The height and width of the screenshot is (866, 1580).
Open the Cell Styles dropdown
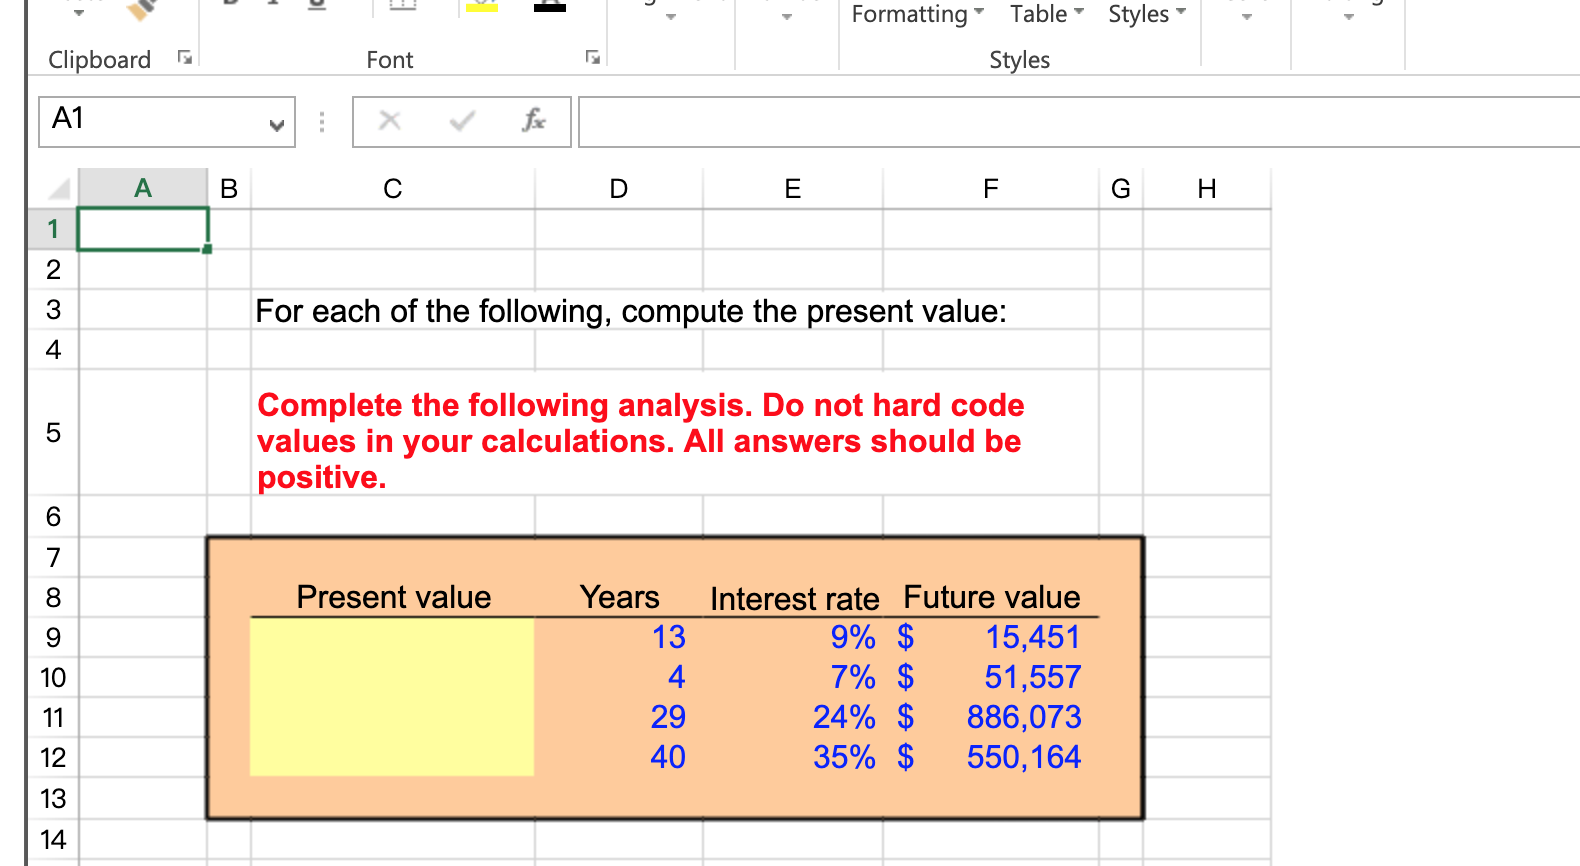point(1147,14)
